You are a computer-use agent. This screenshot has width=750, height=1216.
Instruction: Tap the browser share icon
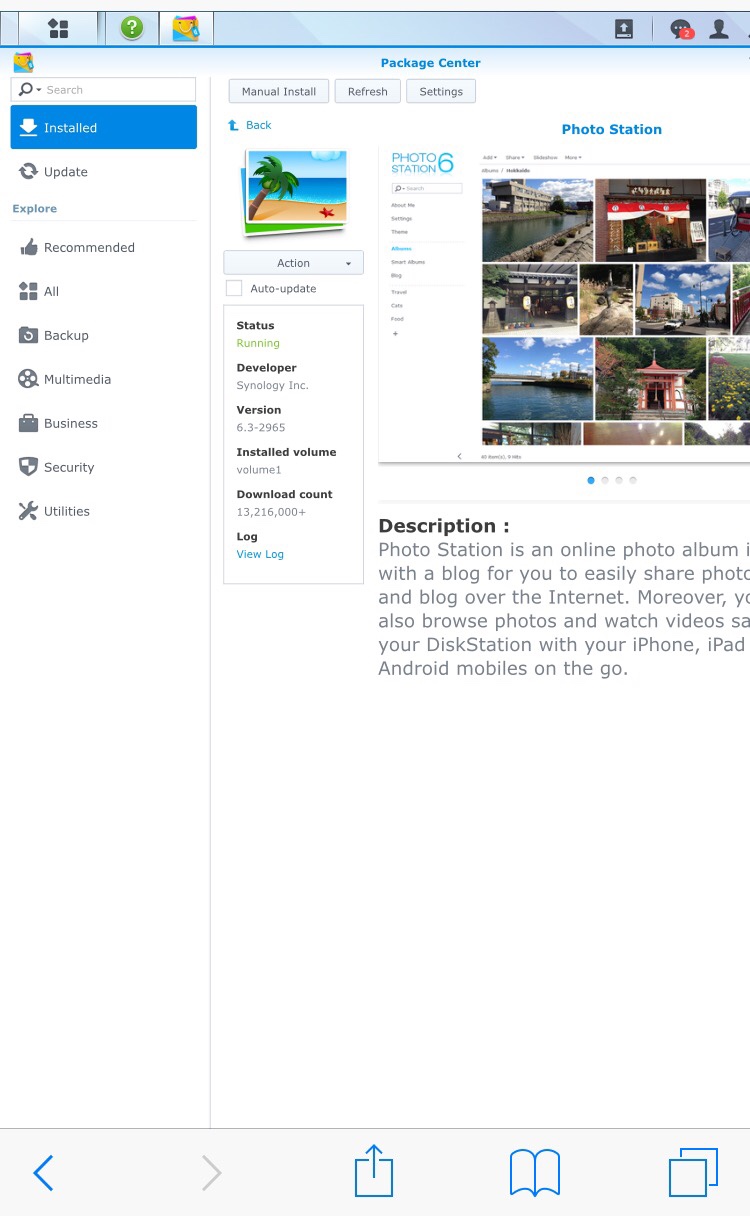tap(374, 1170)
